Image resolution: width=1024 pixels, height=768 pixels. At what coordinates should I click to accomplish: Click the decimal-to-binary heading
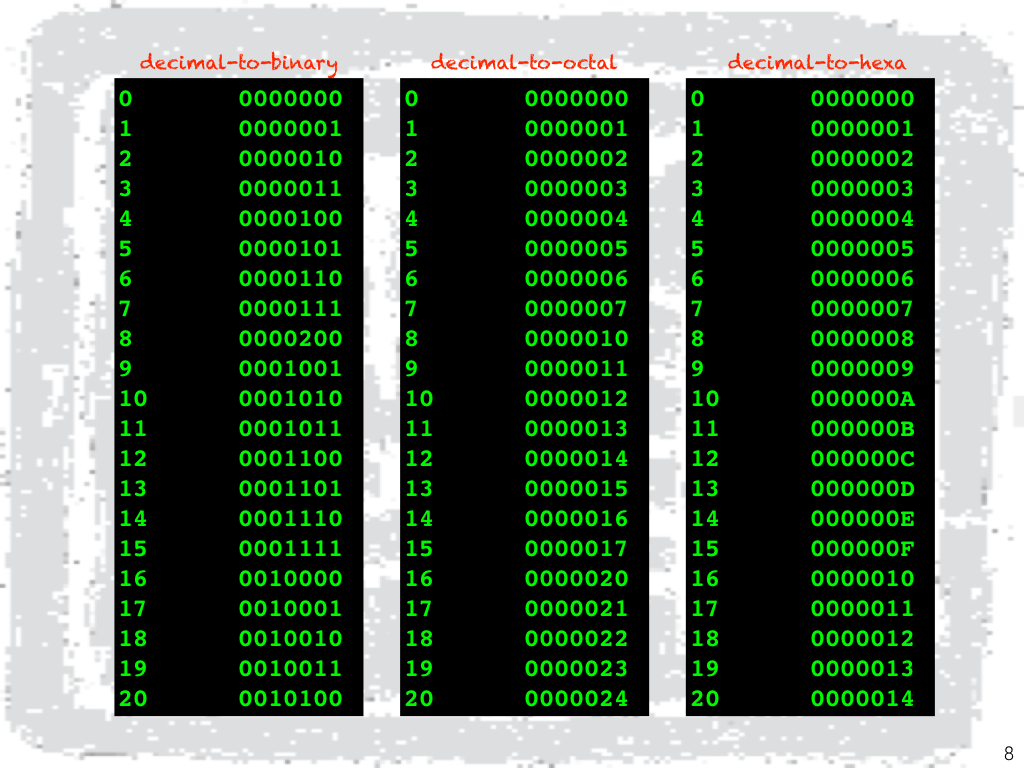[x=238, y=63]
